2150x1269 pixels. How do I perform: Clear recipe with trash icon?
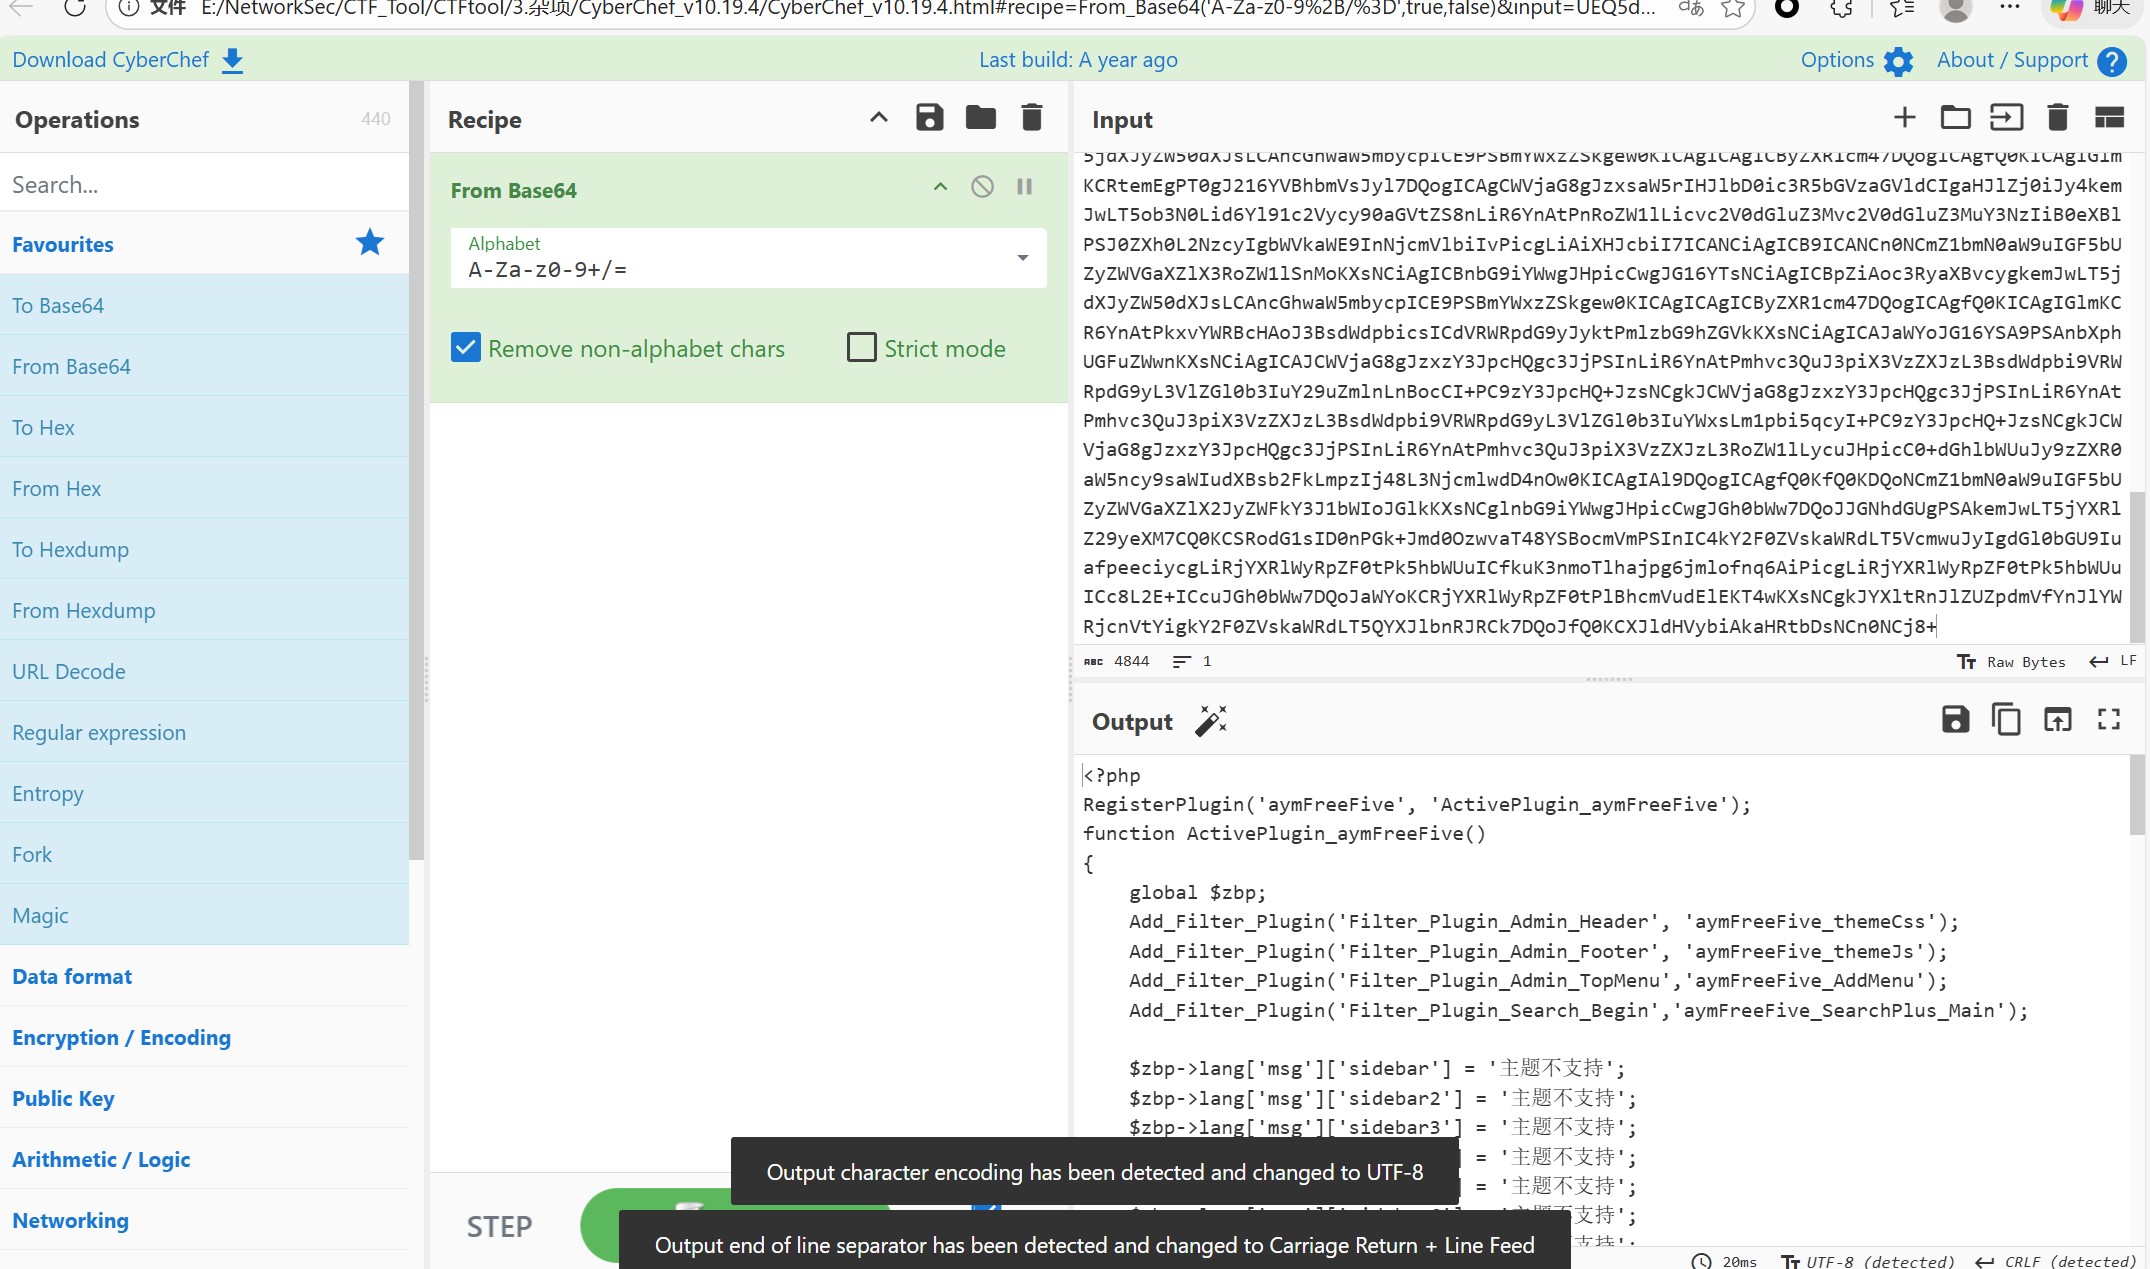(1031, 118)
